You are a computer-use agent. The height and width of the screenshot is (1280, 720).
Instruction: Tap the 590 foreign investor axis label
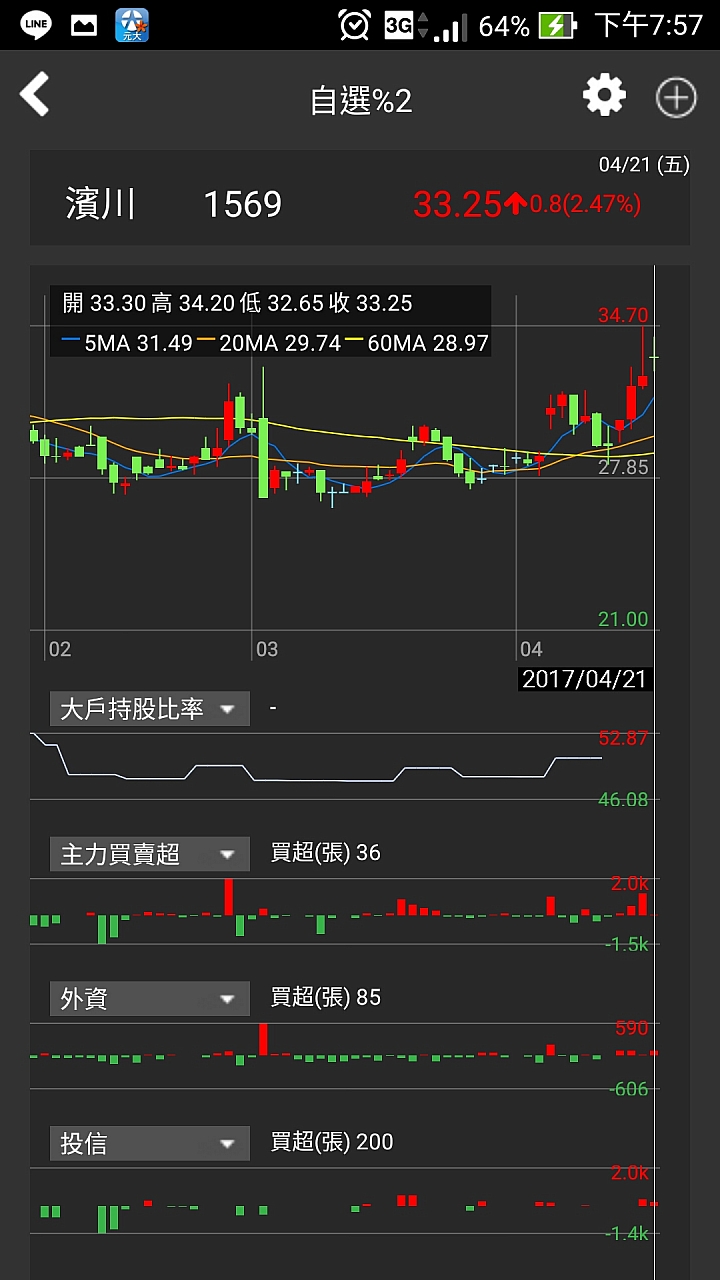(x=632, y=1027)
